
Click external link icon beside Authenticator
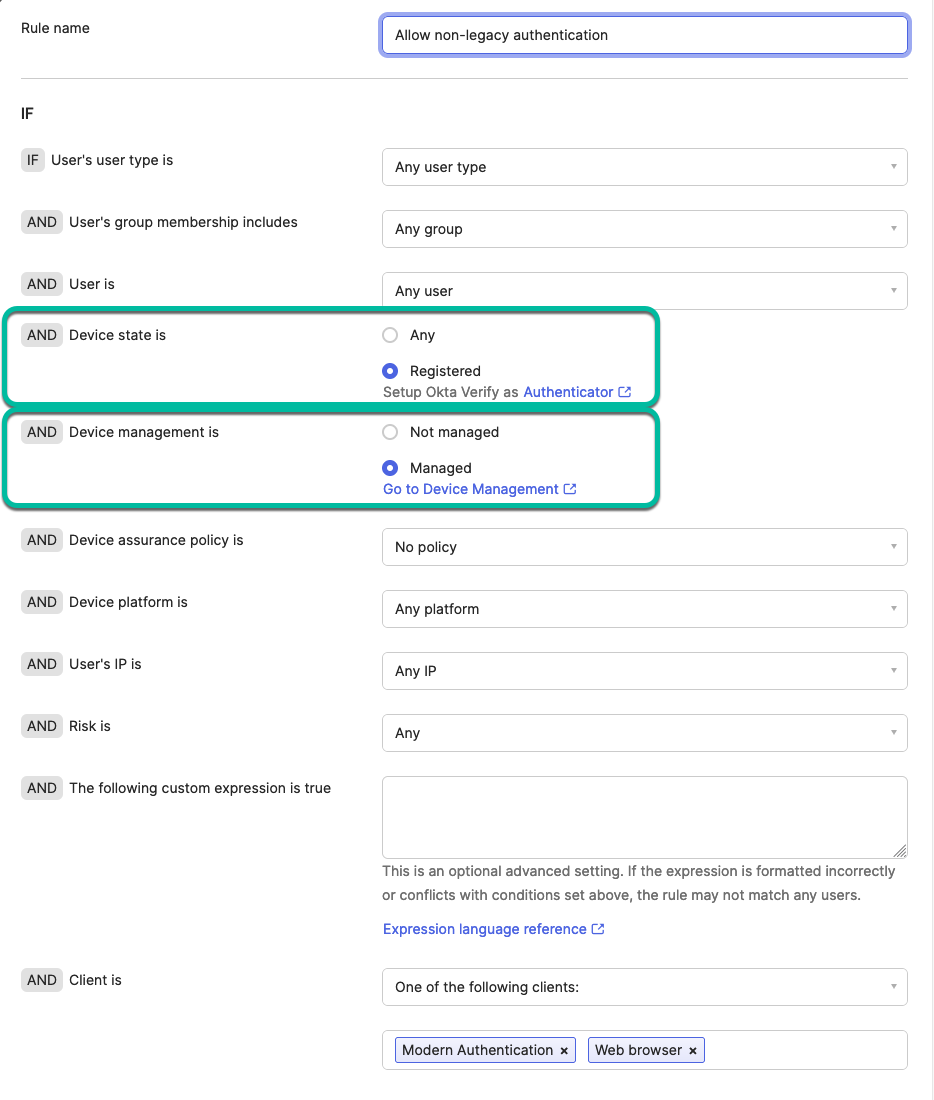(x=623, y=391)
